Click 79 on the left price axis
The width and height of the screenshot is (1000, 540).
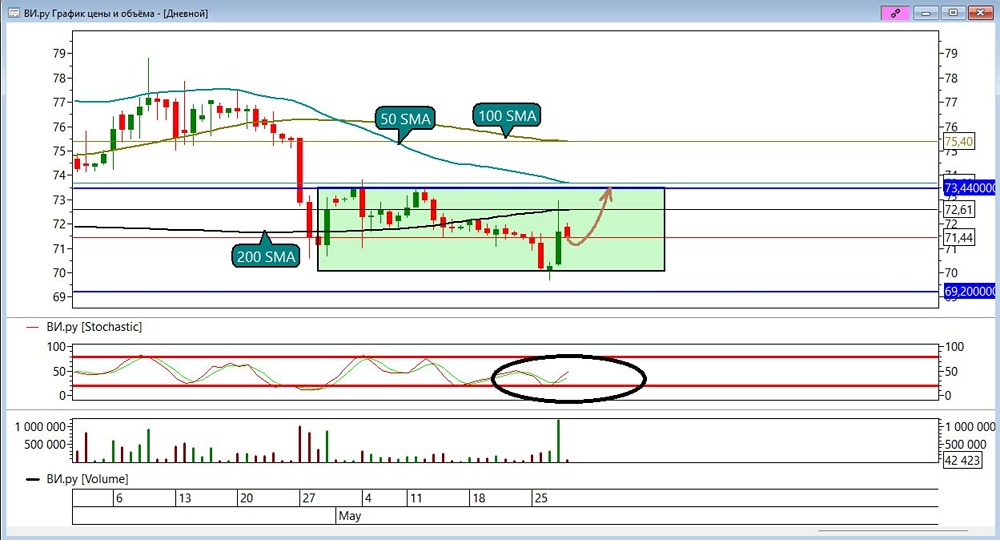[x=59, y=54]
